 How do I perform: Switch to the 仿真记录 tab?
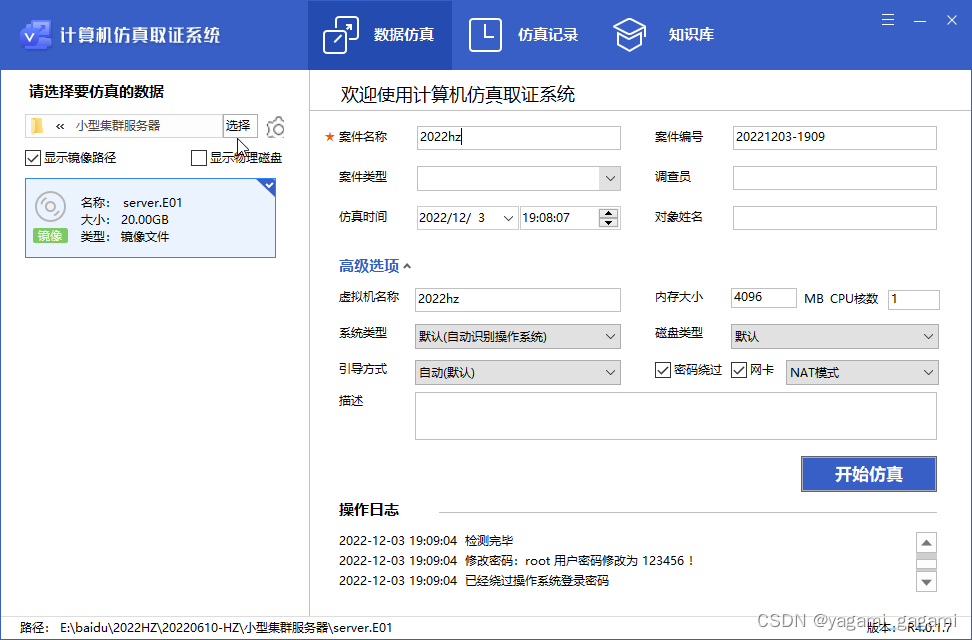pos(524,35)
